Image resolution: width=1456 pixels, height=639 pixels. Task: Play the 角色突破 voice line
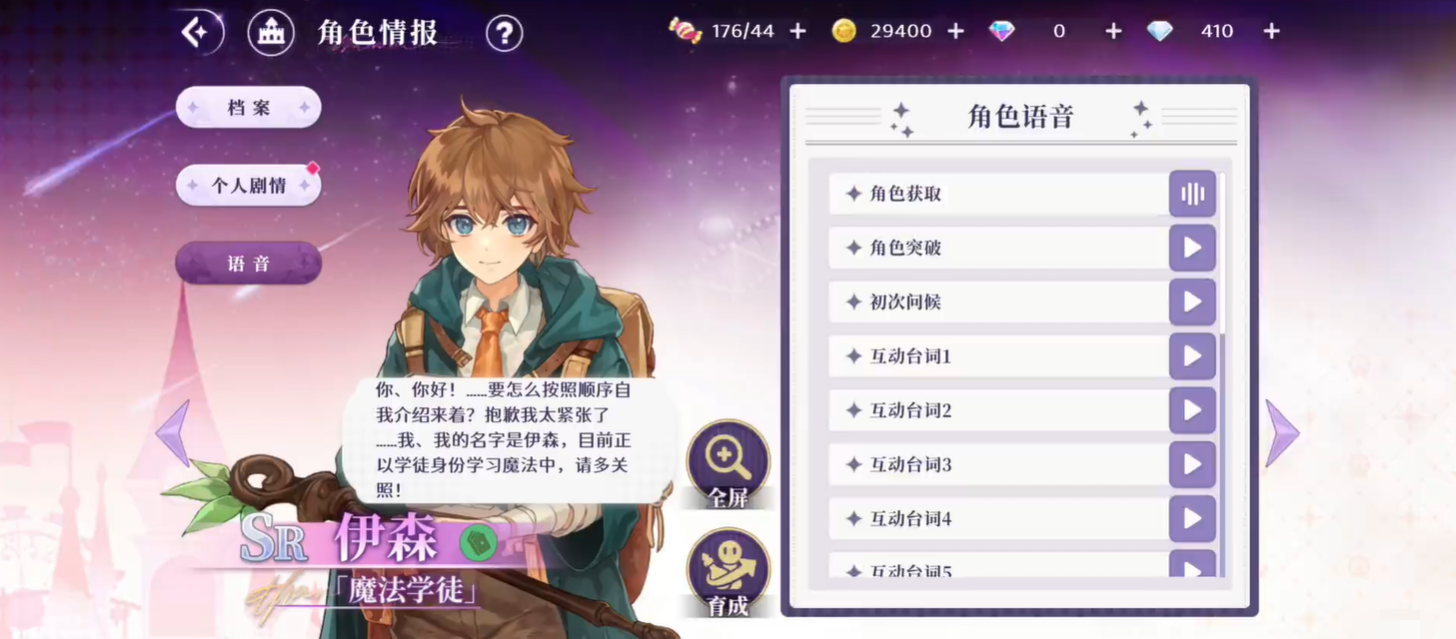(x=1192, y=248)
